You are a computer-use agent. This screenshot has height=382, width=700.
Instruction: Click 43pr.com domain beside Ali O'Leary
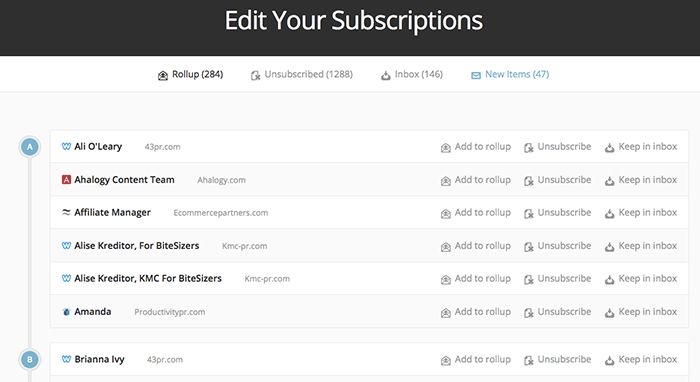point(162,147)
